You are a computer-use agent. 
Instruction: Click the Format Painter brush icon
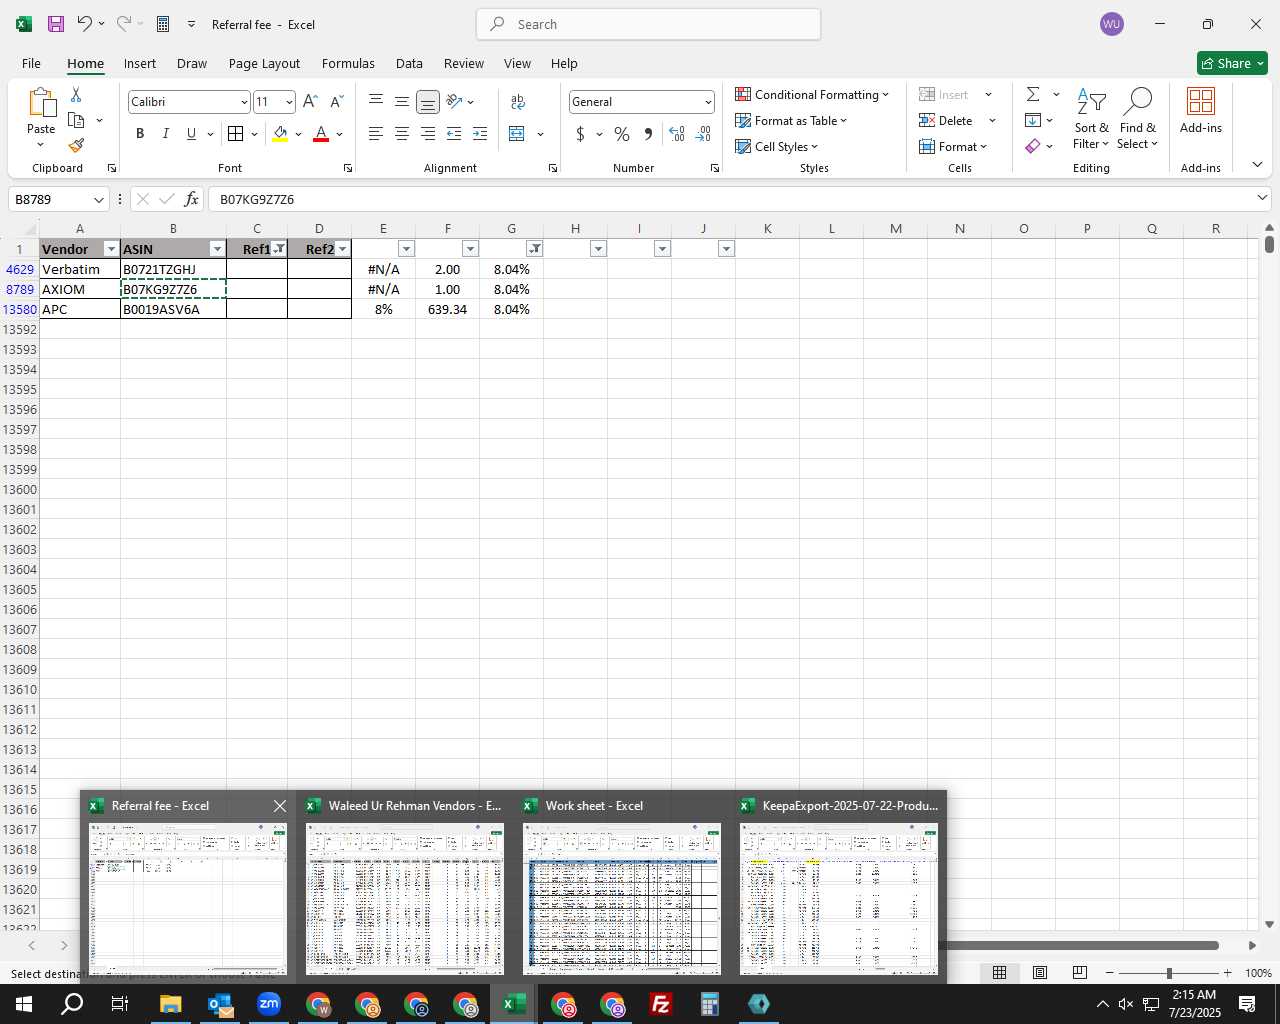pos(76,146)
